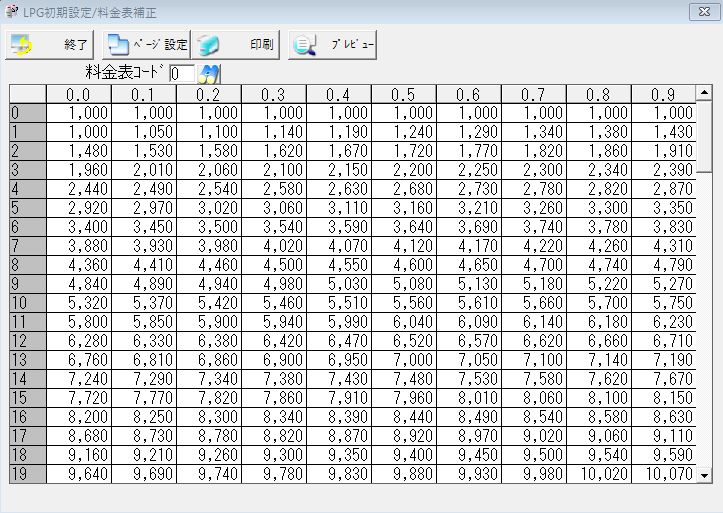Screen dimensions: 723x513
Task: Click the cell containing 10,070
Action: (x=663, y=474)
